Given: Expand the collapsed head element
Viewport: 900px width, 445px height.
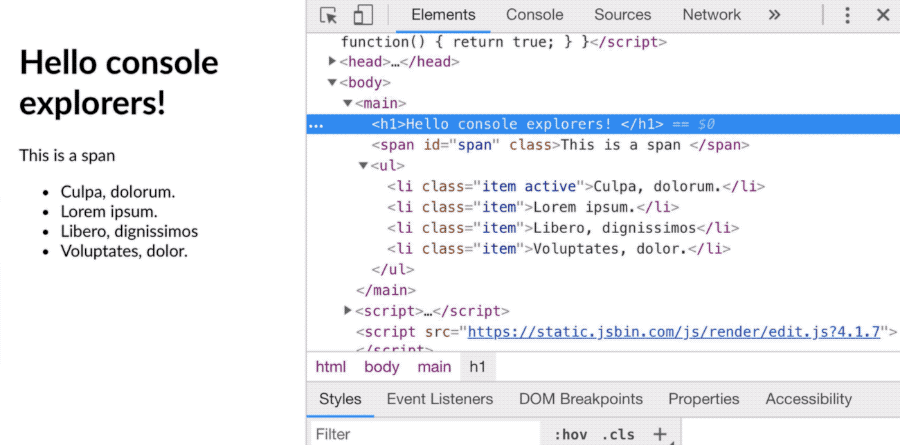Looking at the screenshot, I should pyautogui.click(x=333, y=62).
